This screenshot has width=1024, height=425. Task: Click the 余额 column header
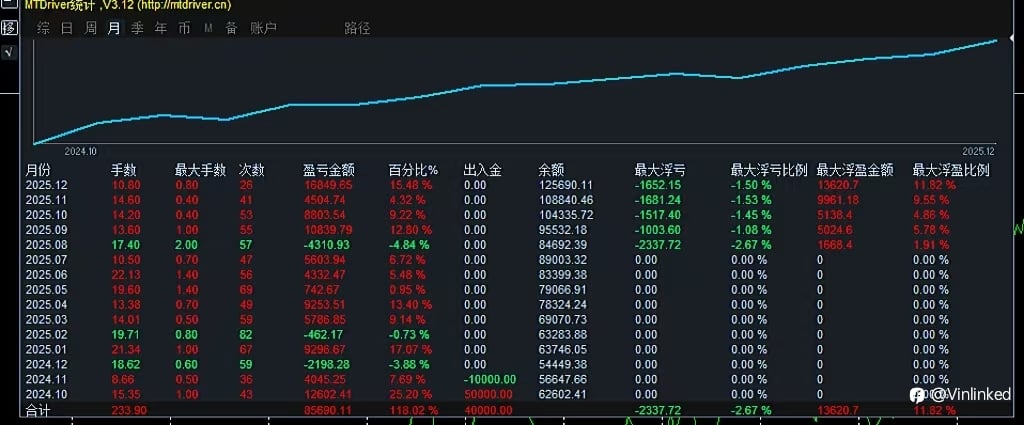[551, 170]
